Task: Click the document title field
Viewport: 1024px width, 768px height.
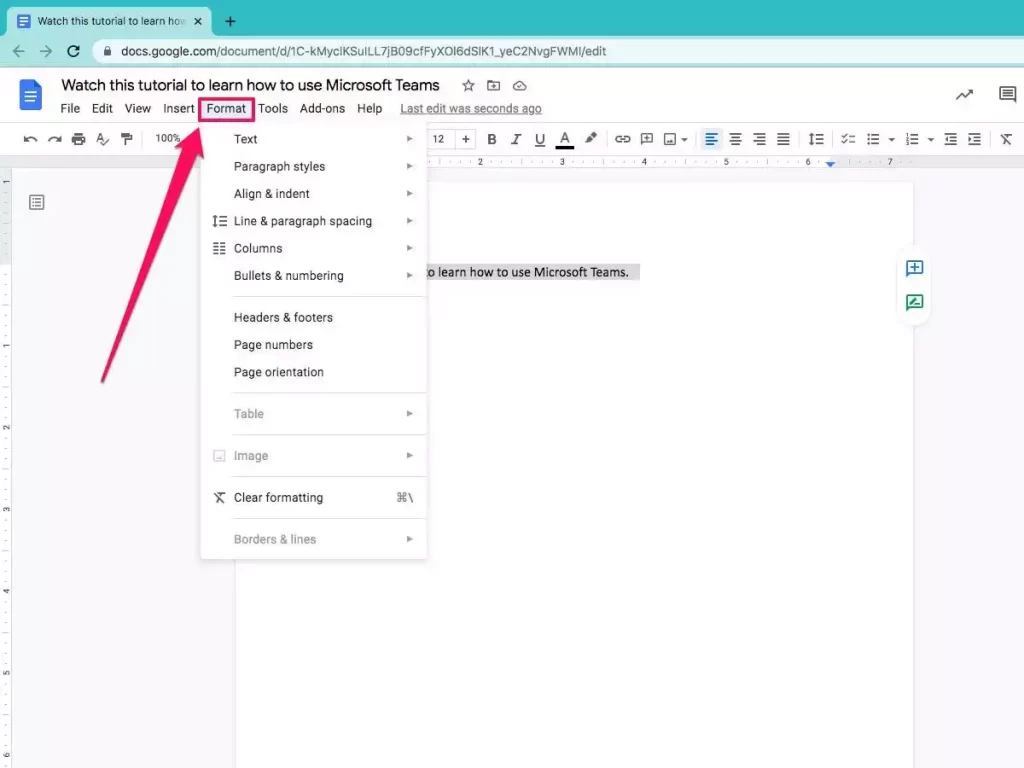Action: [x=251, y=86]
